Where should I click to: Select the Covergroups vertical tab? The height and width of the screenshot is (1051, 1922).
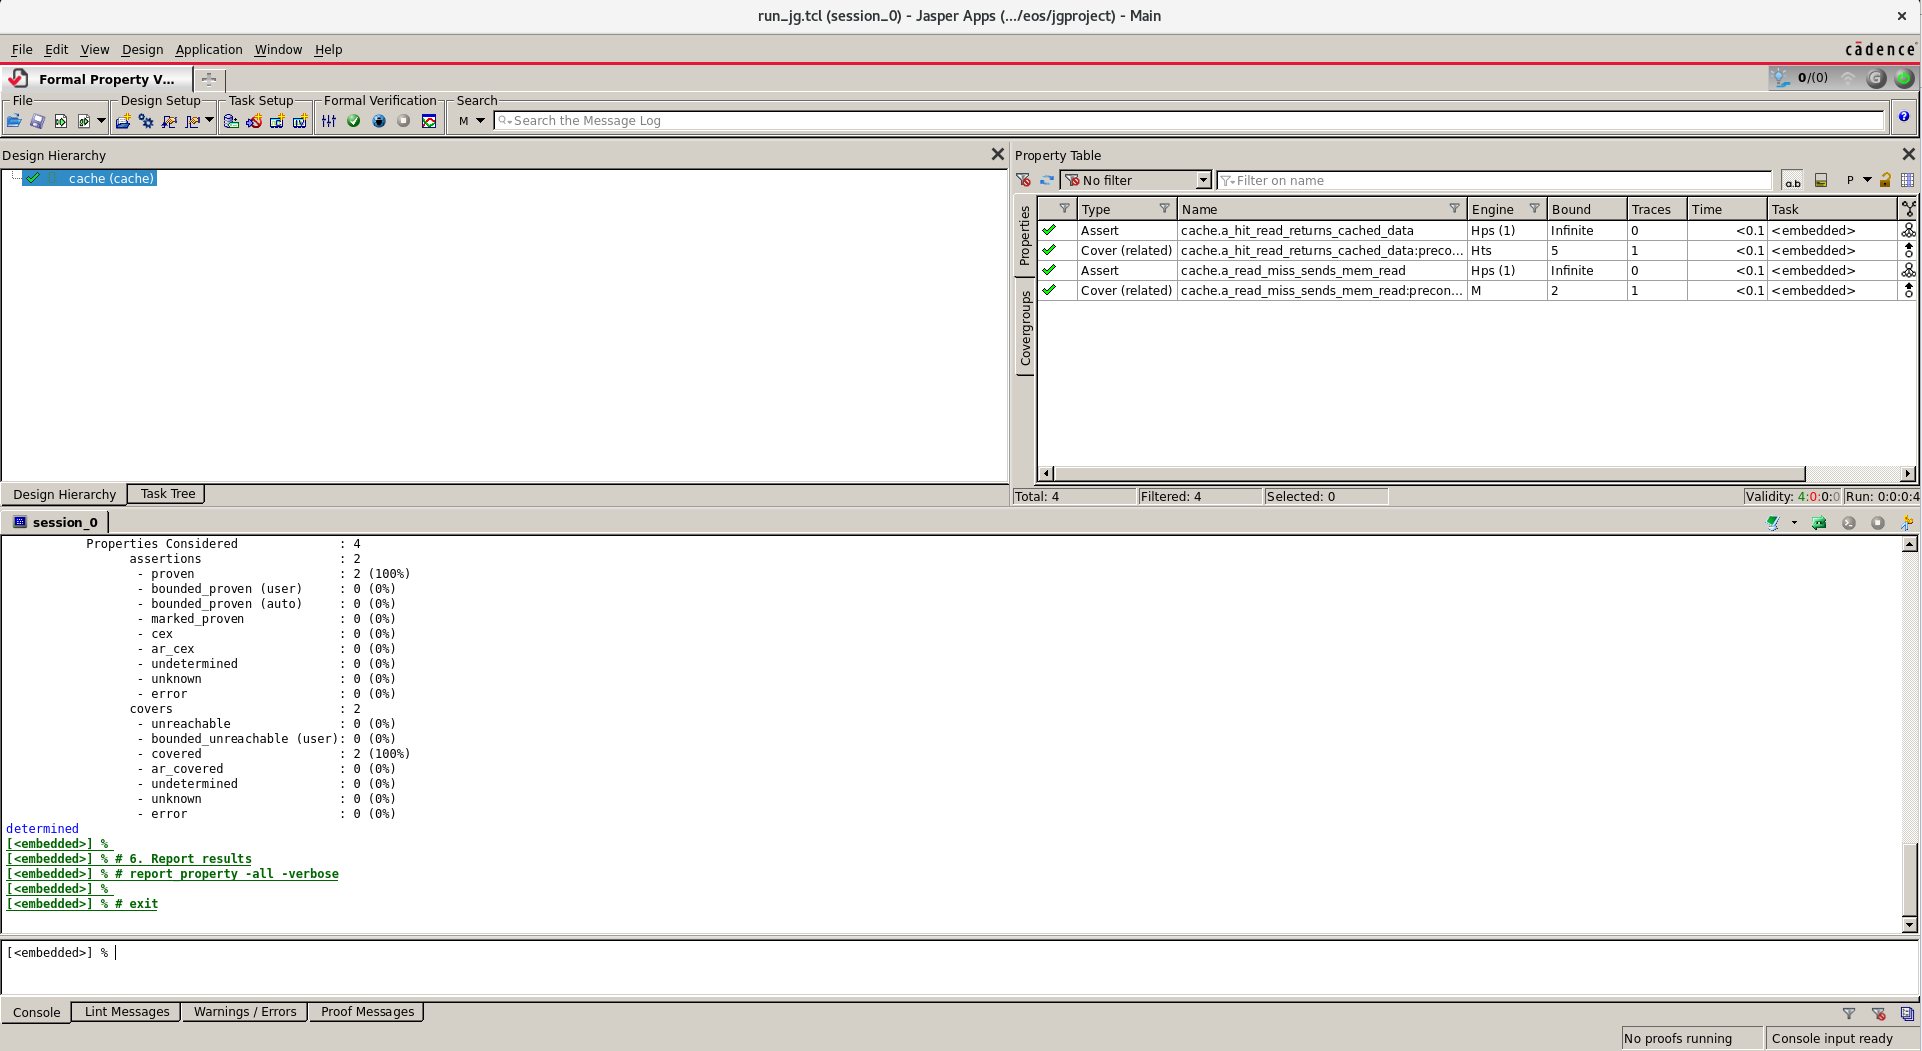[1025, 328]
